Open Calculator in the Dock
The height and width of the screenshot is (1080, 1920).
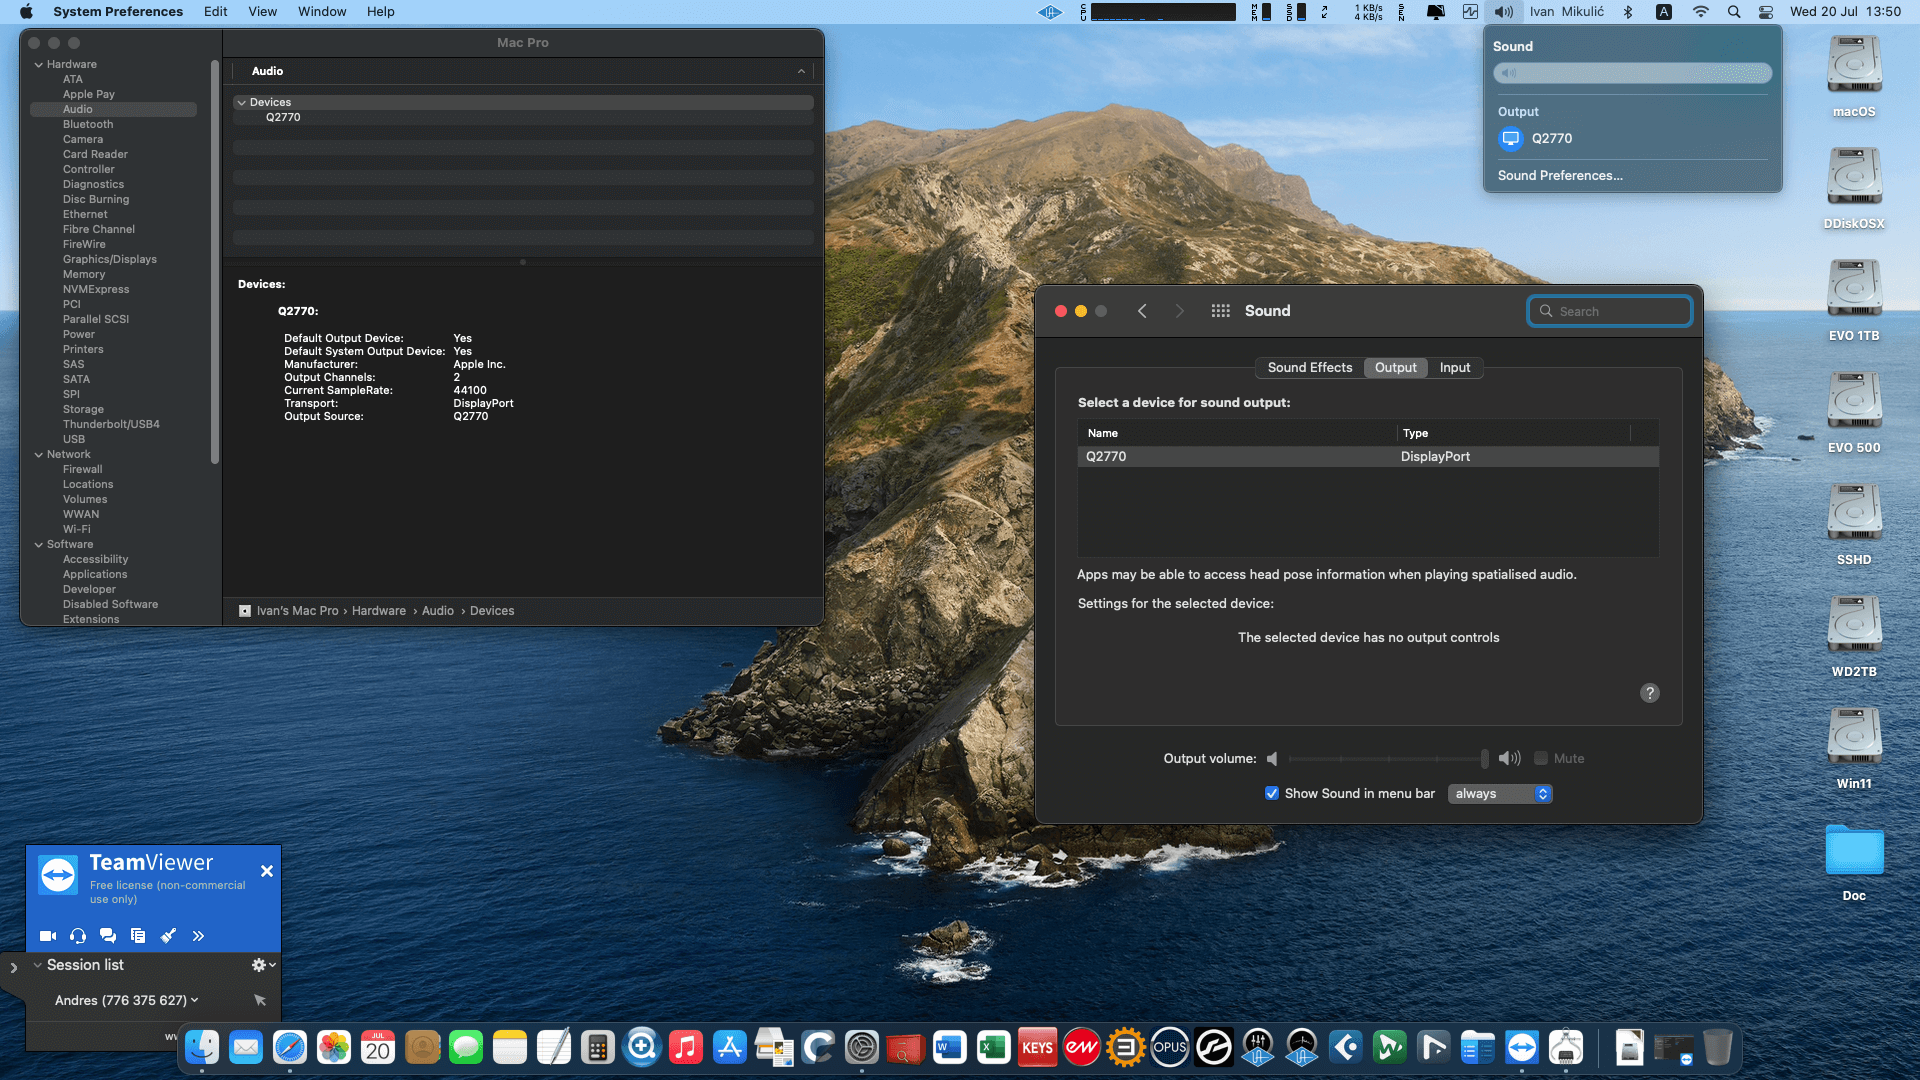pos(598,1047)
